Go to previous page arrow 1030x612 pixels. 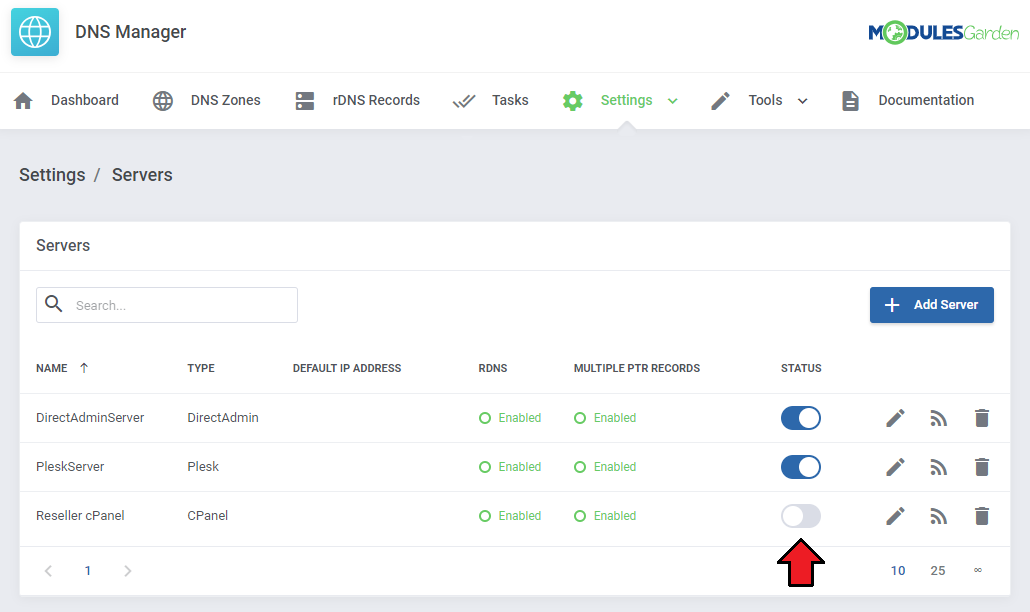pyautogui.click(x=48, y=571)
